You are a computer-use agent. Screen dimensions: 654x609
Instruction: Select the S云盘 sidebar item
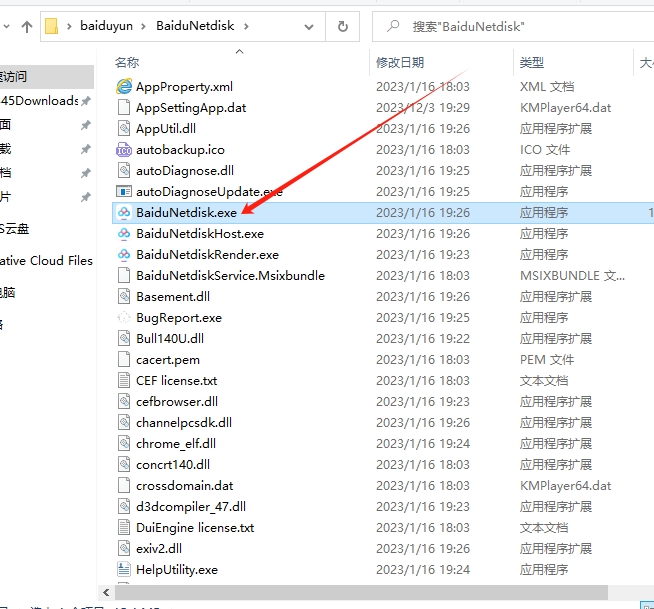[15, 229]
